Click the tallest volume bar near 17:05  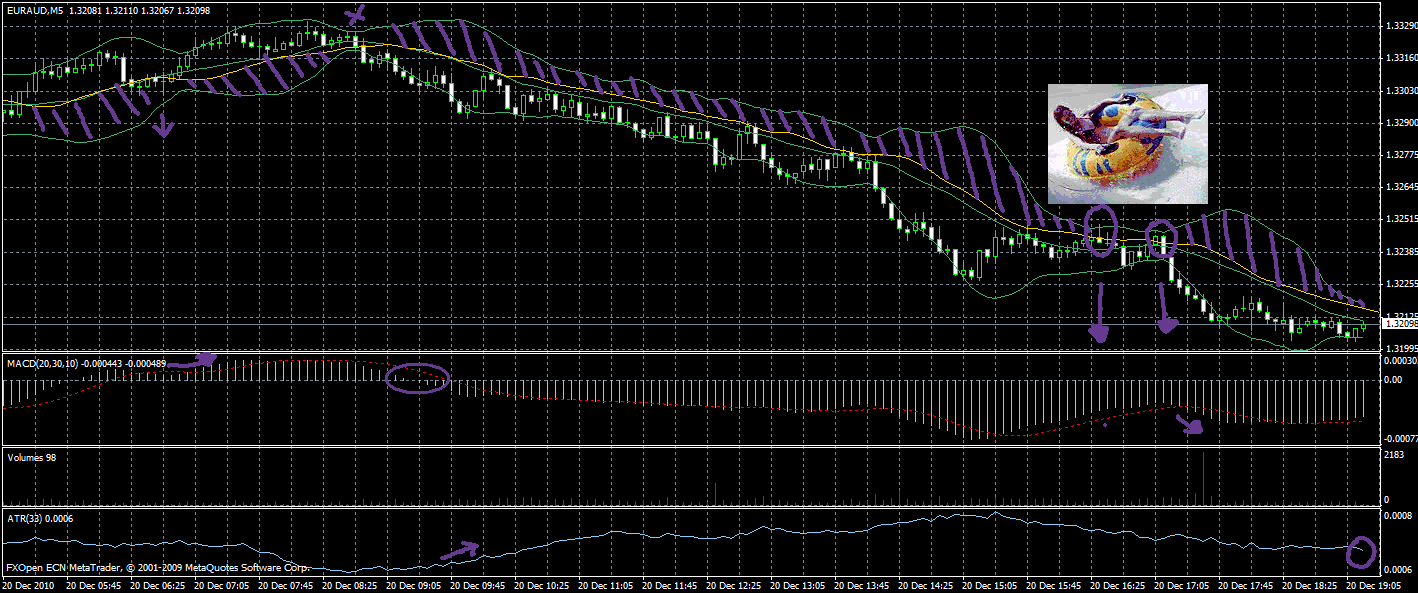point(1202,478)
